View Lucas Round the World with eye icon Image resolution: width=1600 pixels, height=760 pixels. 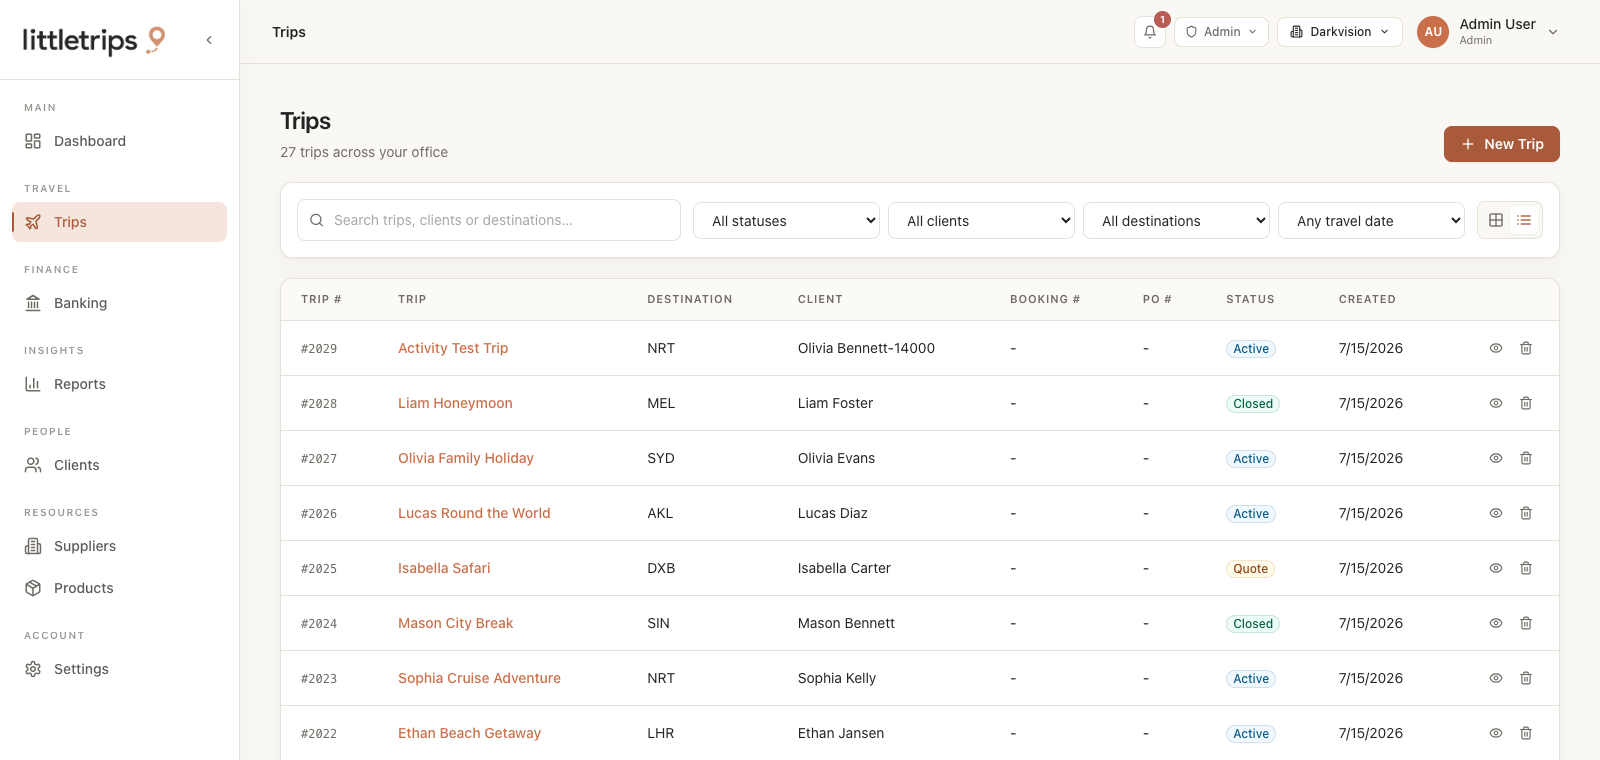pyautogui.click(x=1496, y=513)
